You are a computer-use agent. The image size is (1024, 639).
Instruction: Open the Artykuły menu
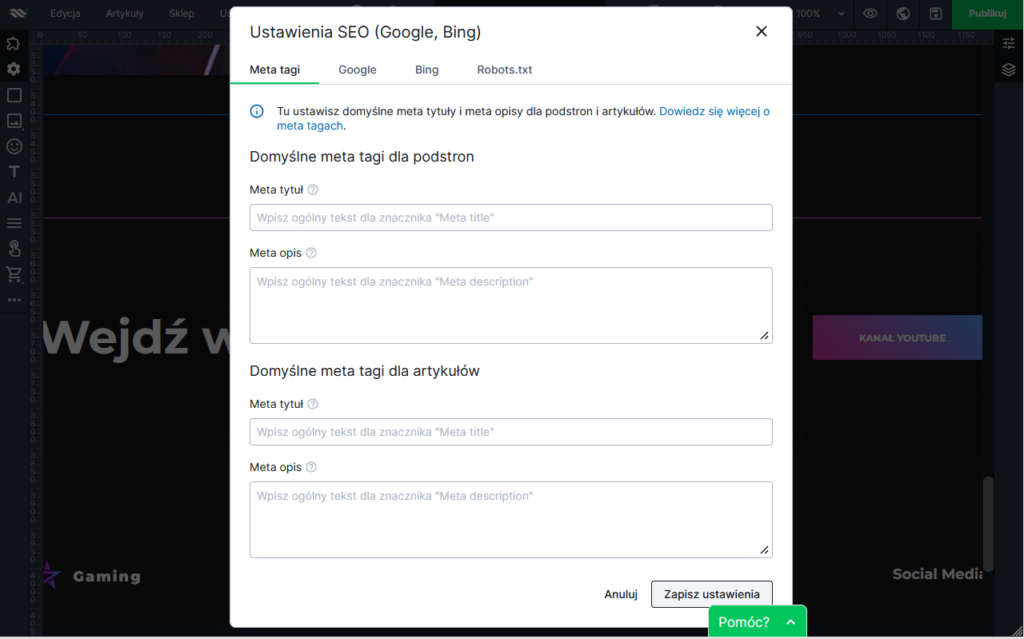[x=124, y=13]
